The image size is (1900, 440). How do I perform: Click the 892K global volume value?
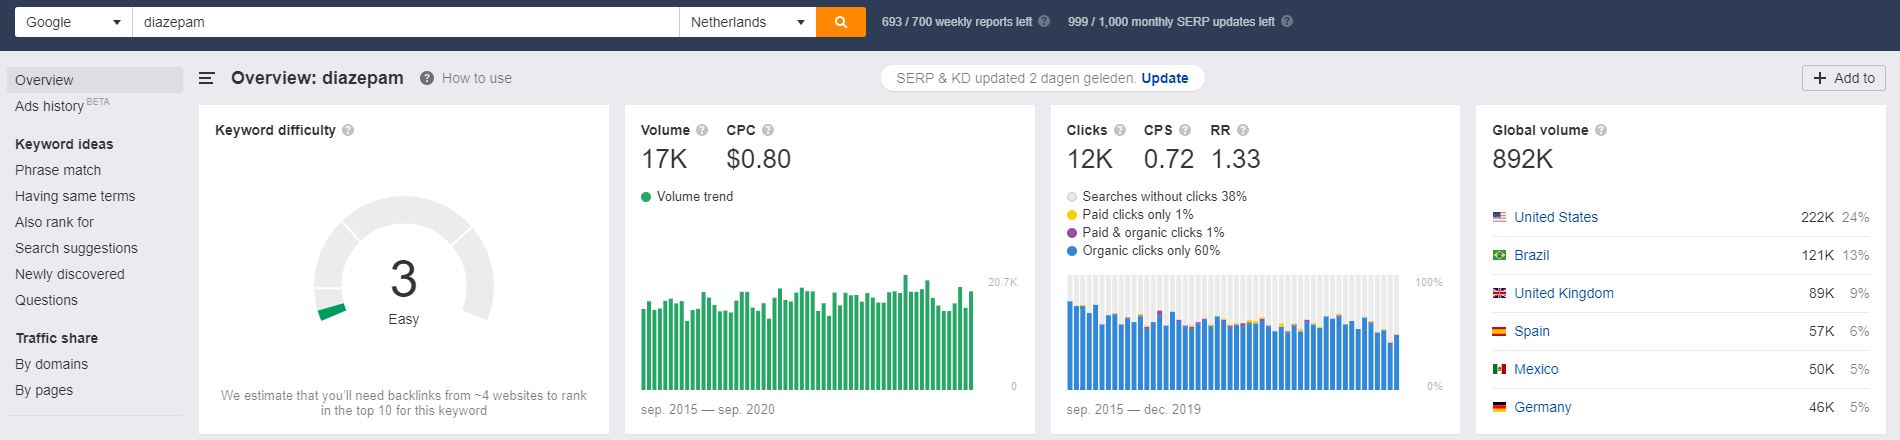(1523, 159)
